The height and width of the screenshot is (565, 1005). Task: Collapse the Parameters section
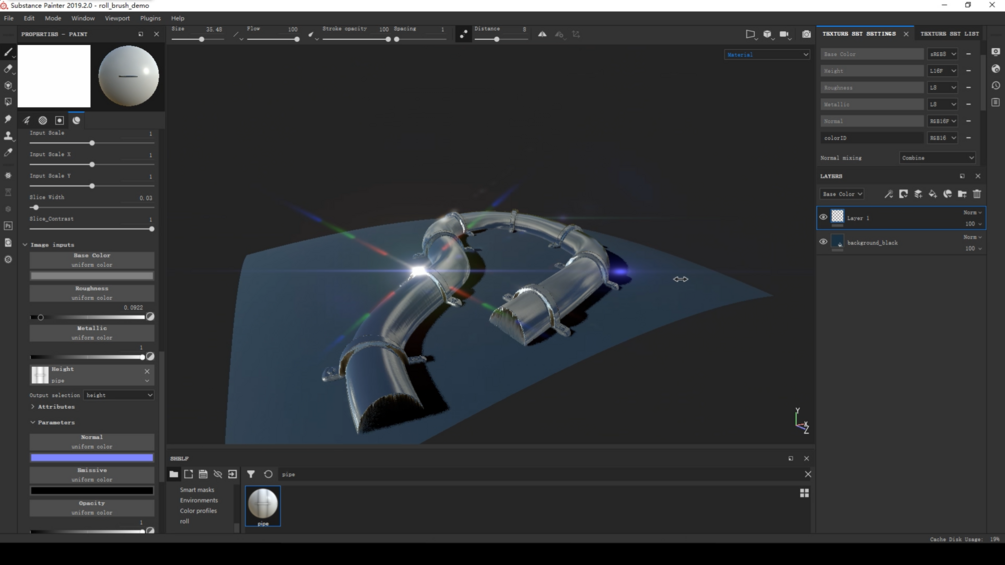[x=33, y=423]
